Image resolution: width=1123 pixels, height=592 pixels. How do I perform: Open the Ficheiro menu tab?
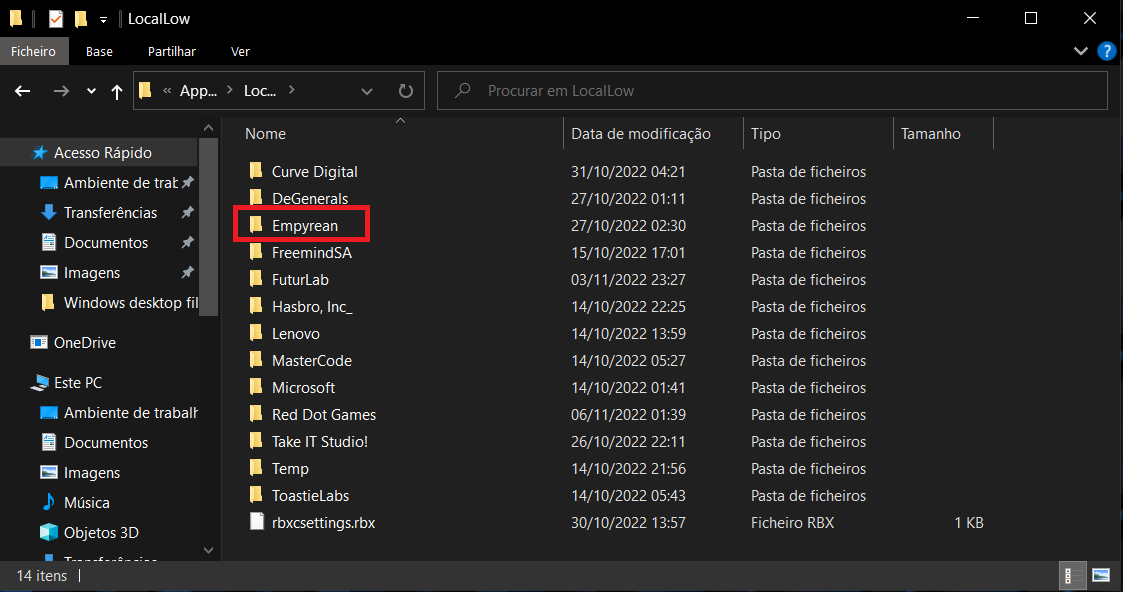click(x=34, y=51)
